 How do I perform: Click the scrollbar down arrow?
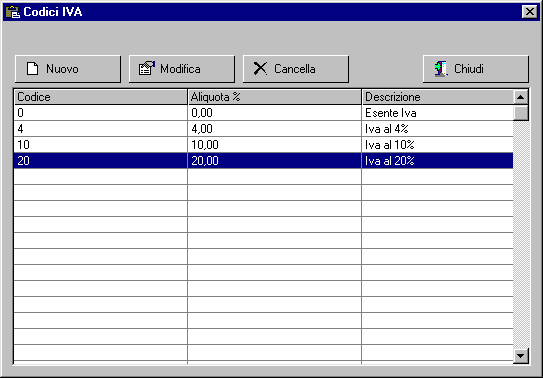[521, 355]
